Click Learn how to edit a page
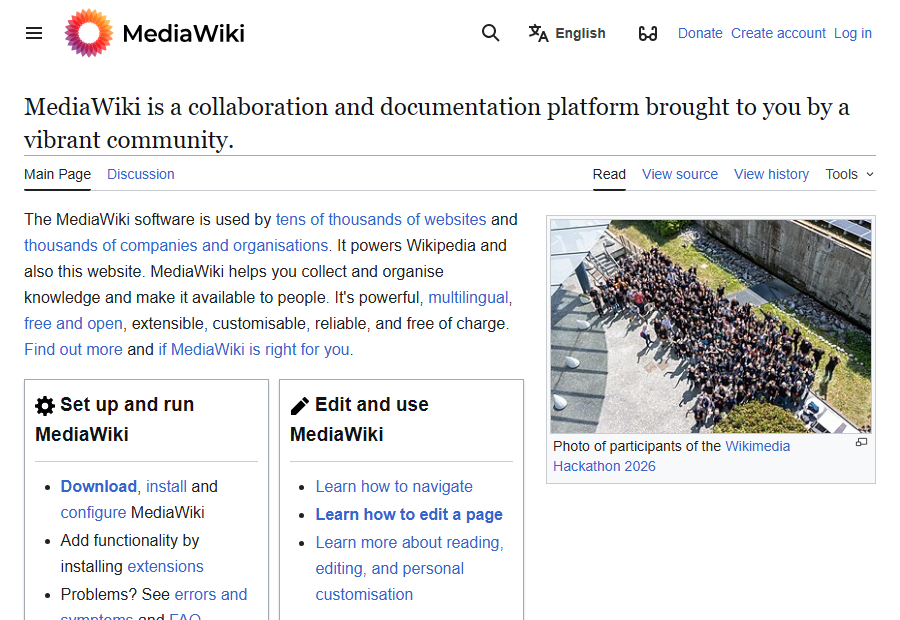Screen dimensions: 900x620 pos(409,514)
